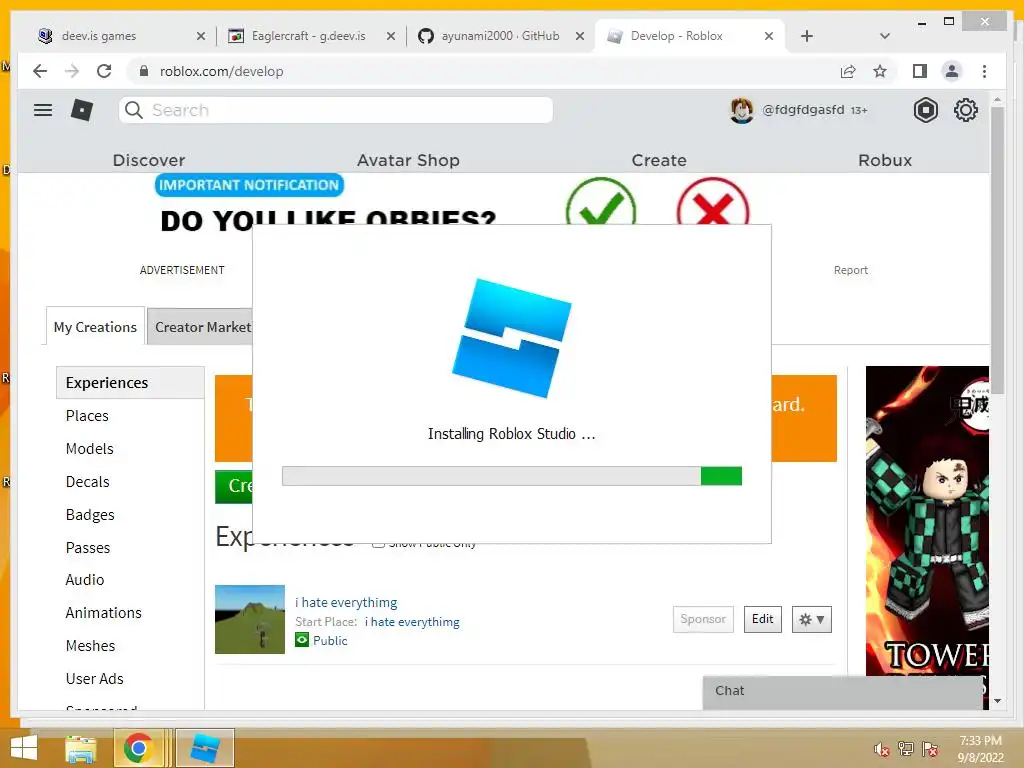
Task: Click the Edit button for i hate everythimg
Action: tap(762, 619)
